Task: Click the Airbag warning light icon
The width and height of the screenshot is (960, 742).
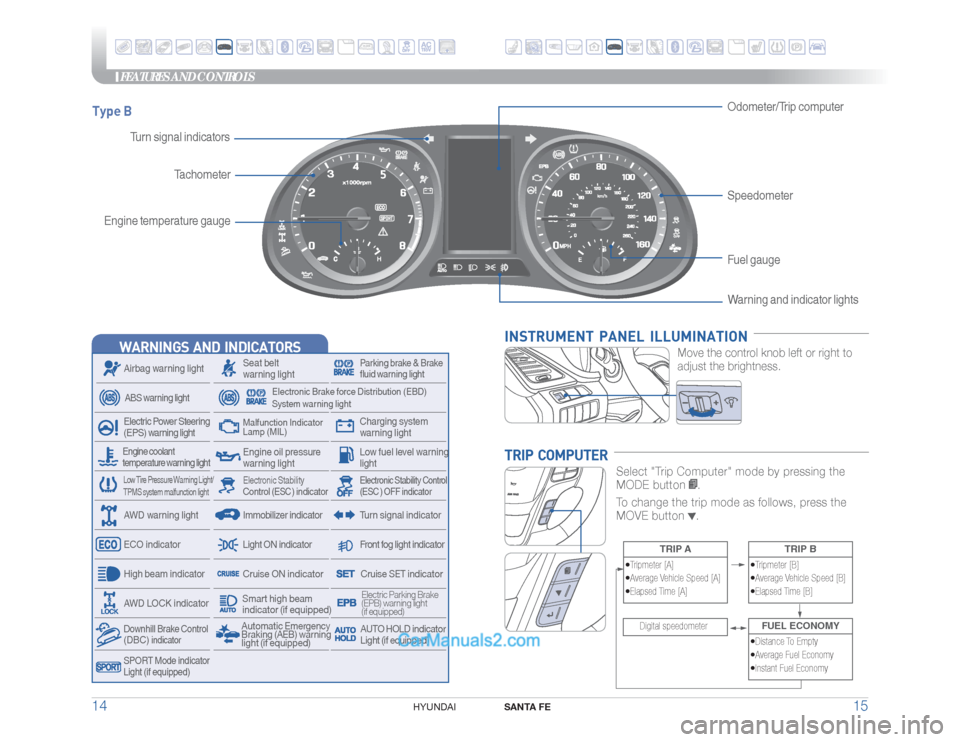Action: pos(111,368)
